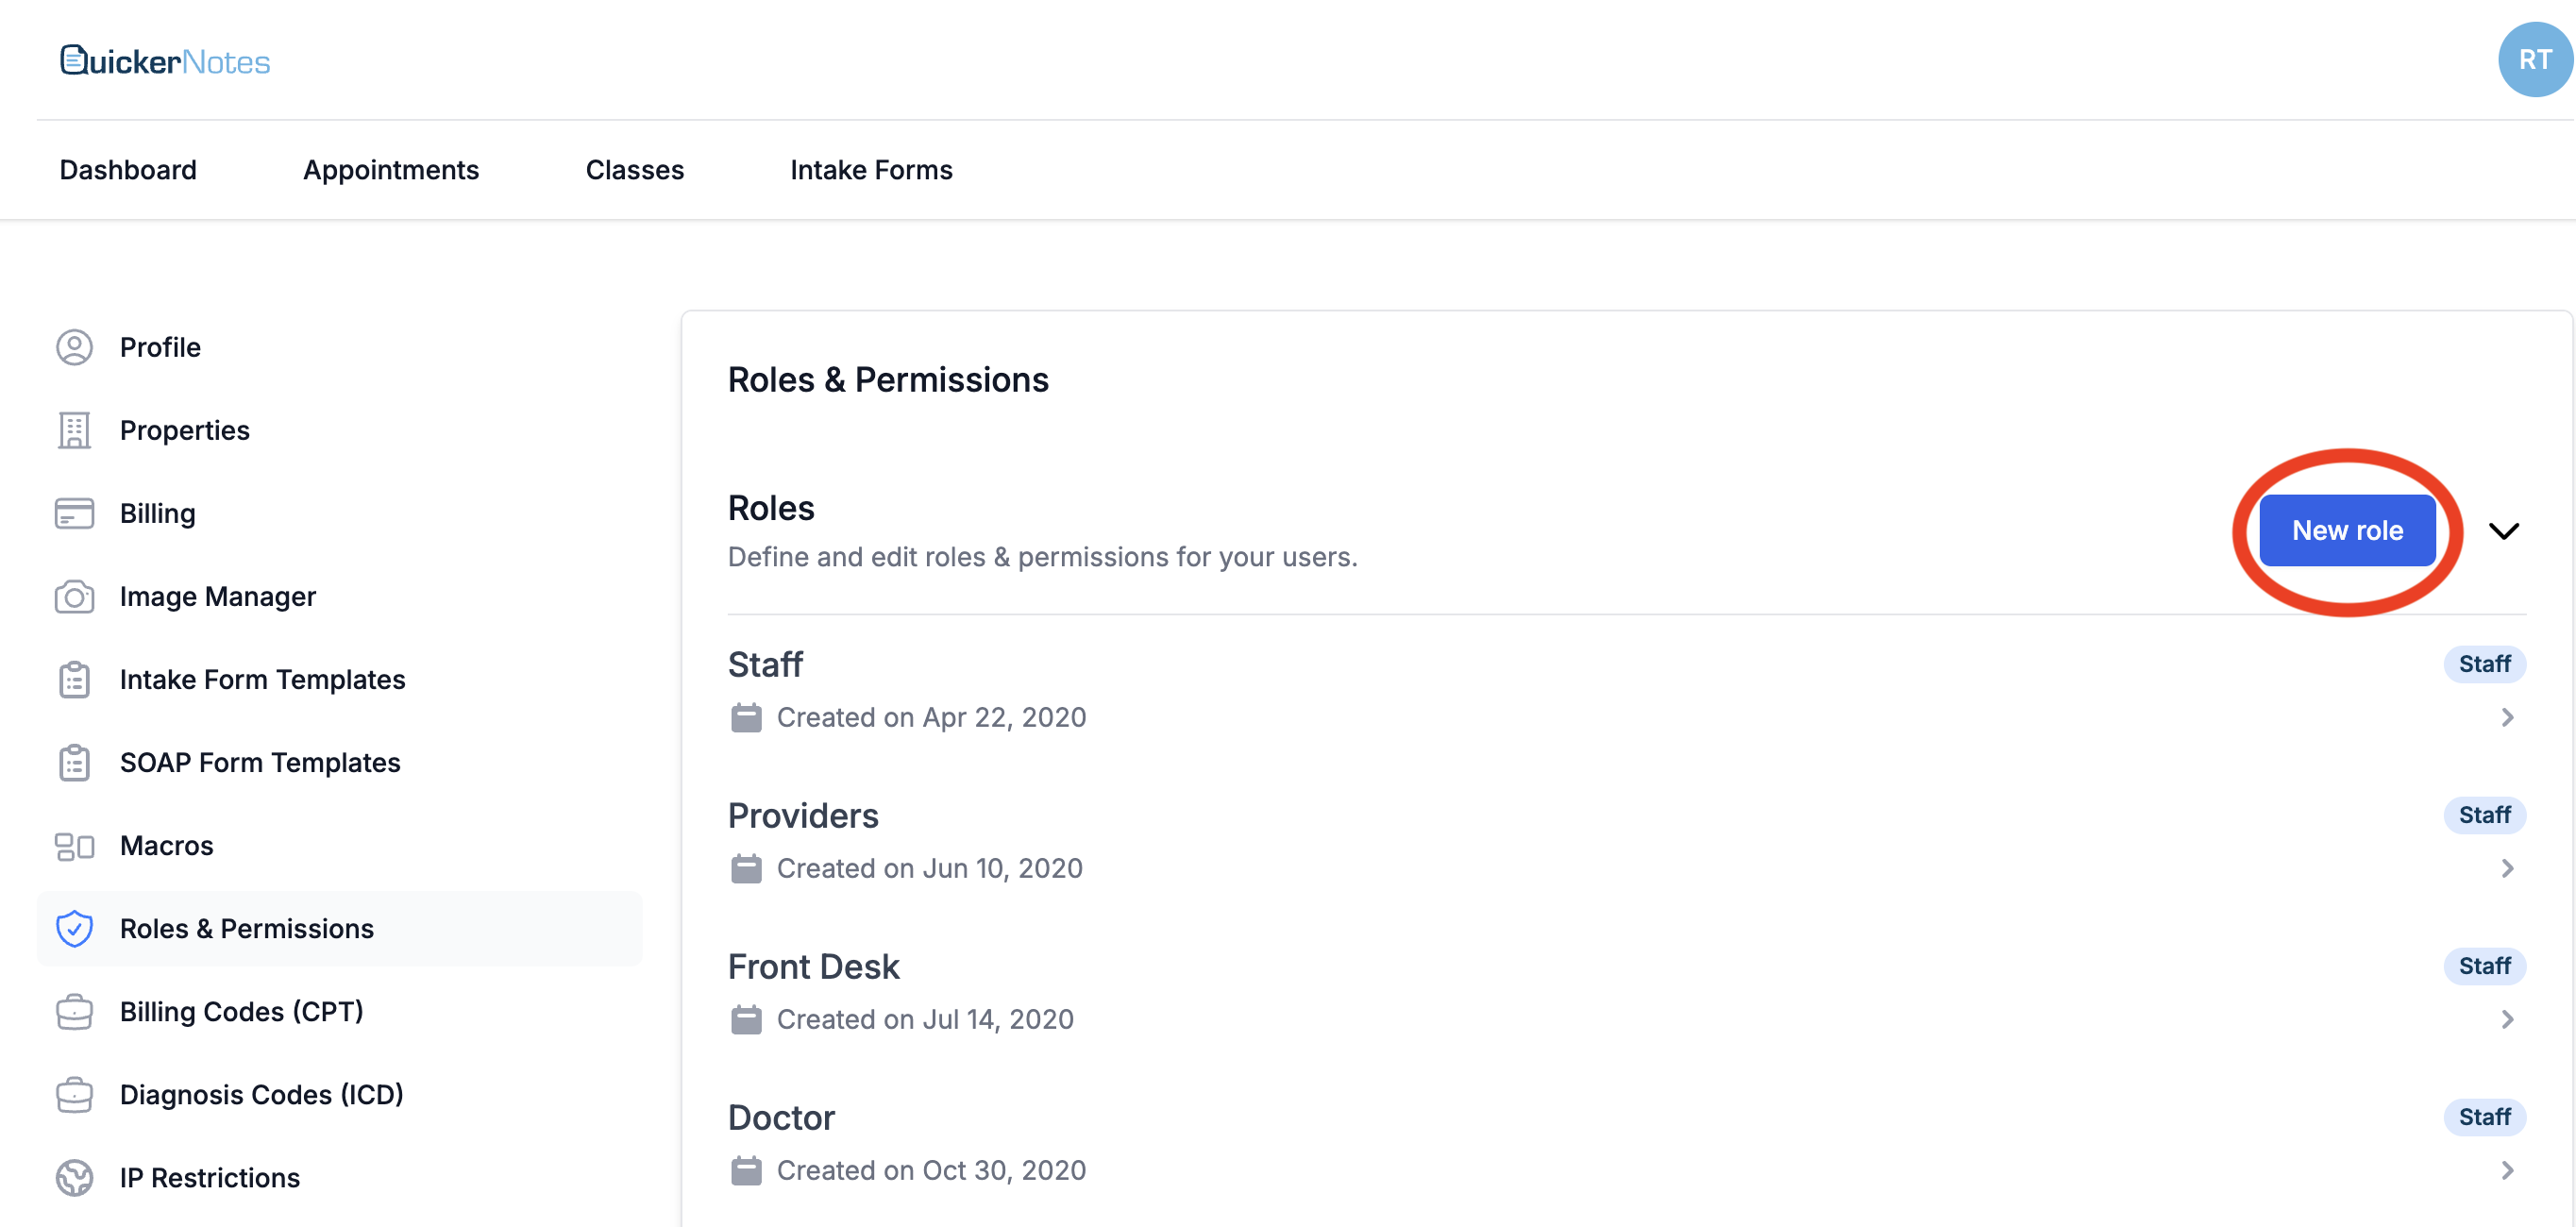Click the Properties building icon
The image size is (2576, 1227).
pos(74,430)
